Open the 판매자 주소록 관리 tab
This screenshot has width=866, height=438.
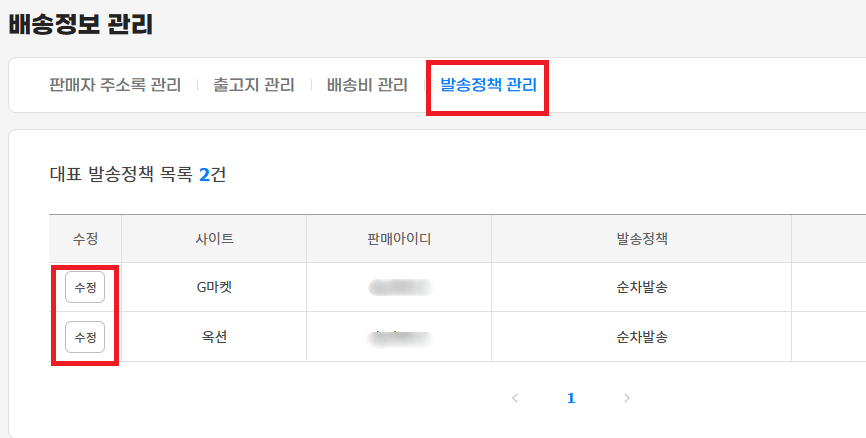coord(115,85)
